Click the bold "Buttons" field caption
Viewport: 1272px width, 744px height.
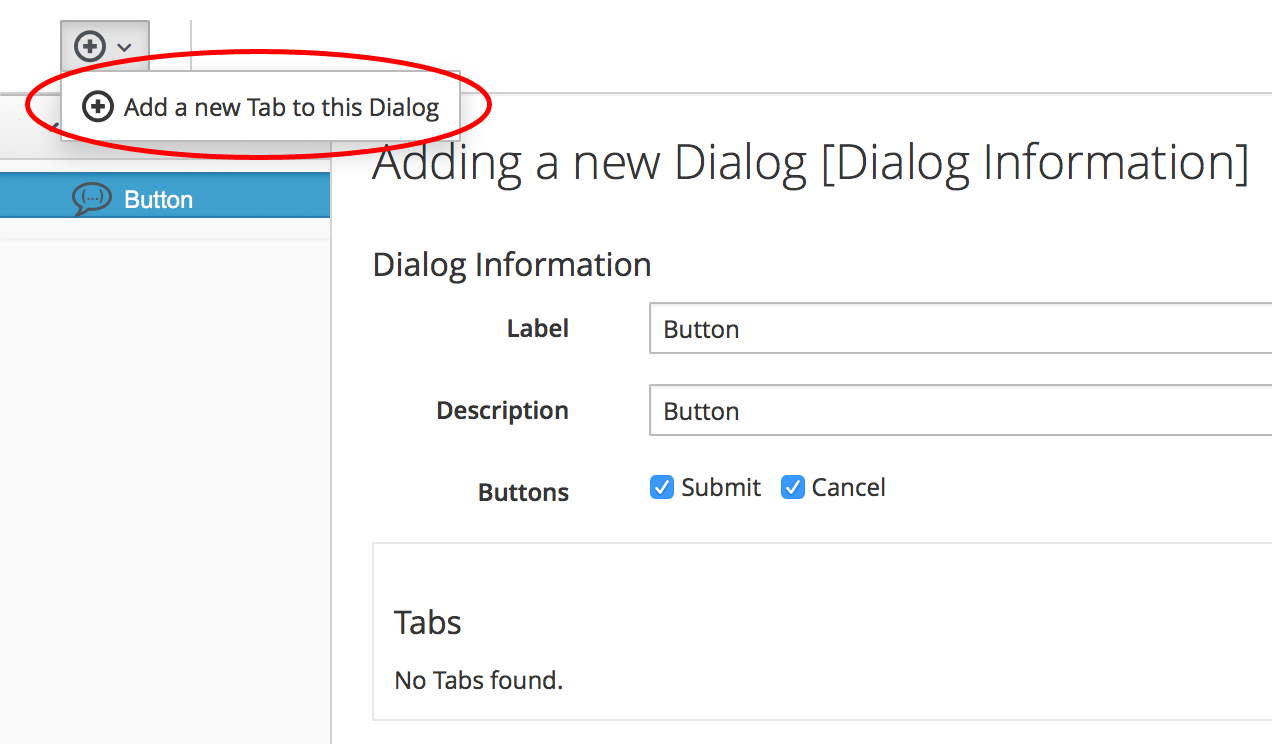523,493
